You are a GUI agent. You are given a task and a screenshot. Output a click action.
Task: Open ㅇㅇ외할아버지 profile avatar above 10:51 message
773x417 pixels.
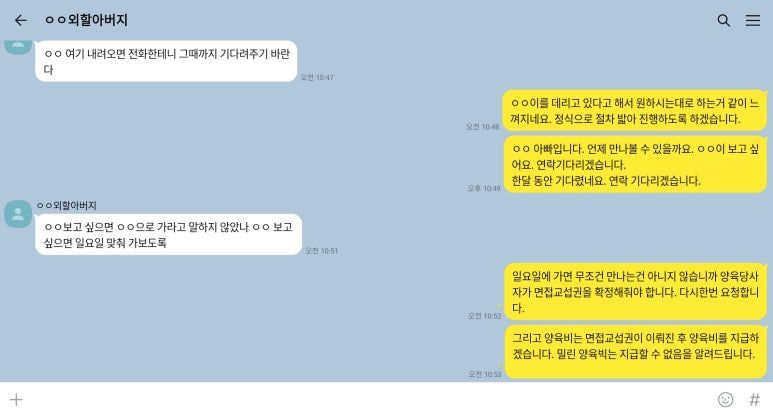tap(18, 214)
